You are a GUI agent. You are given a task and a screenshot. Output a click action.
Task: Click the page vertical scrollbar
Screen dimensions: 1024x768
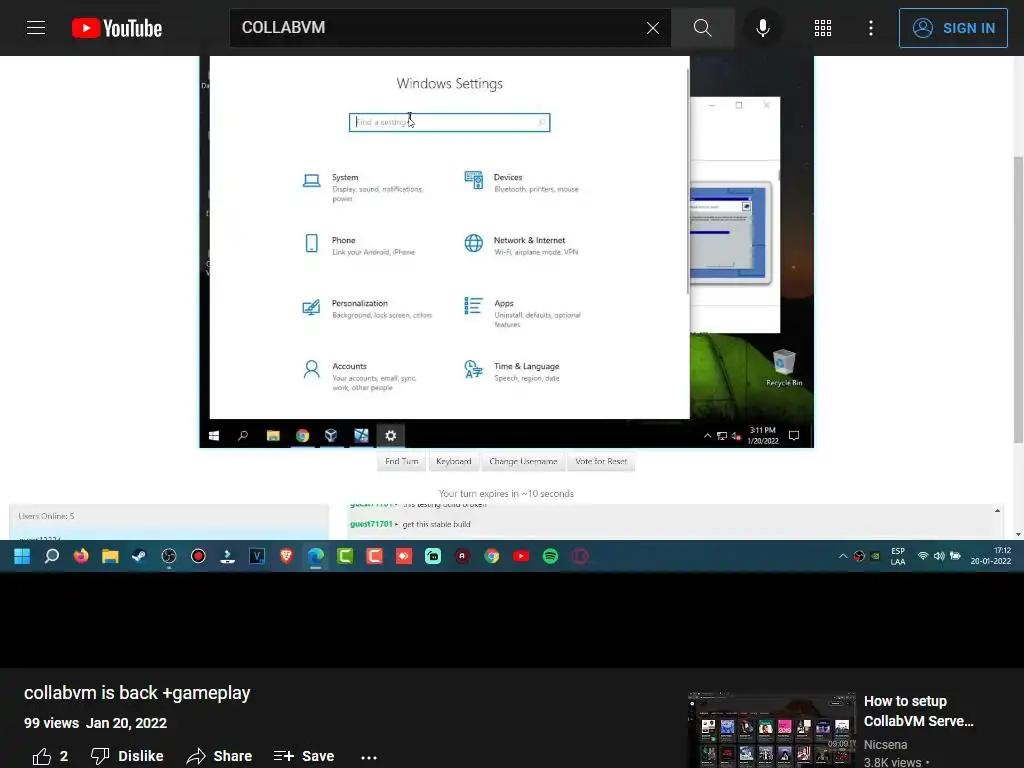[x=1018, y=300]
